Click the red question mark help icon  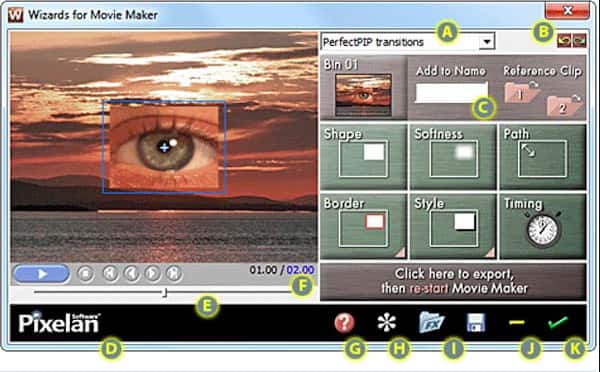pyautogui.click(x=344, y=322)
